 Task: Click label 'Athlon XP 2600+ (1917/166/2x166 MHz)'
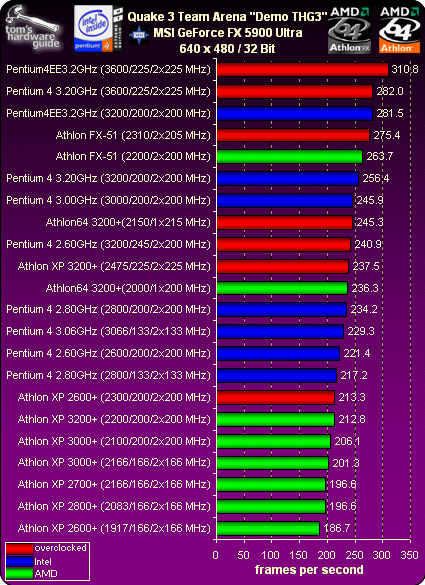click(x=114, y=528)
